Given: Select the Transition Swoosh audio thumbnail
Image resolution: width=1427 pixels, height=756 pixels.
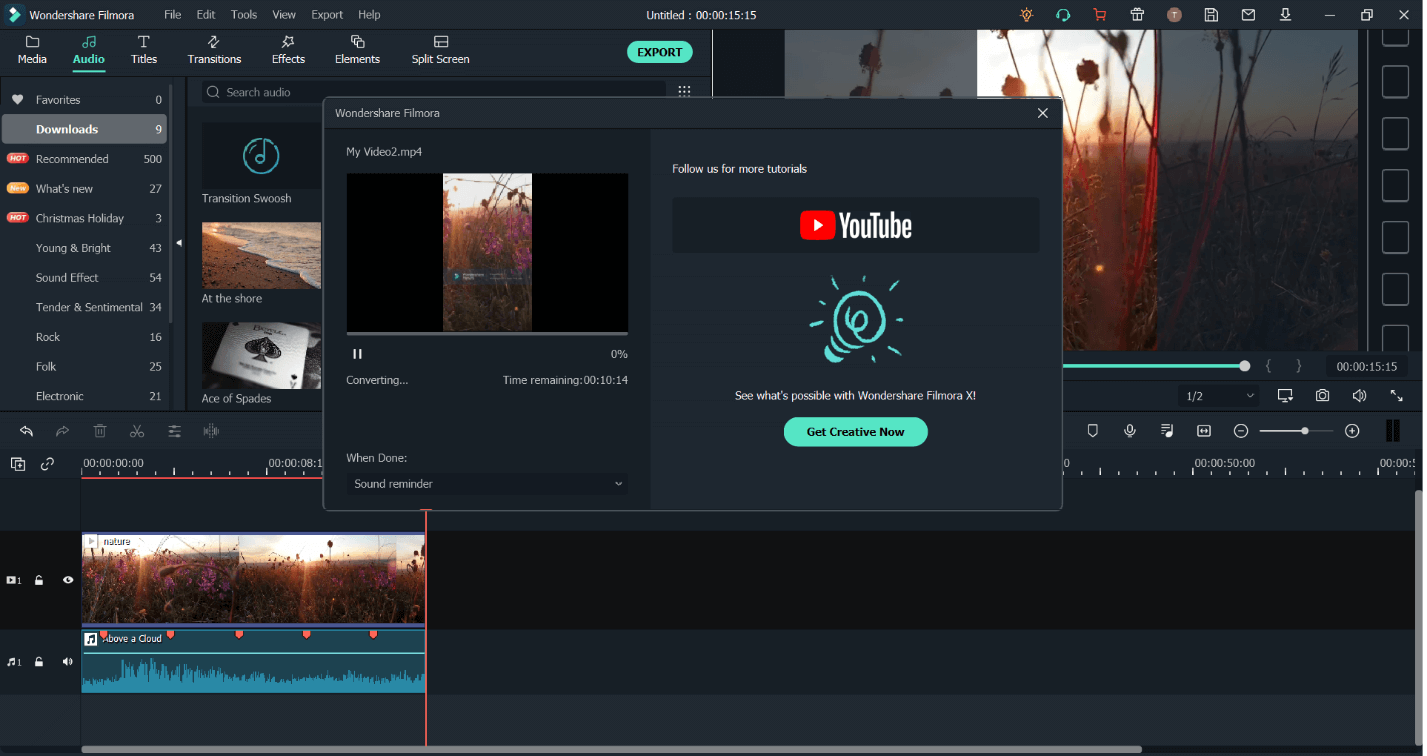Looking at the screenshot, I should click(261, 156).
